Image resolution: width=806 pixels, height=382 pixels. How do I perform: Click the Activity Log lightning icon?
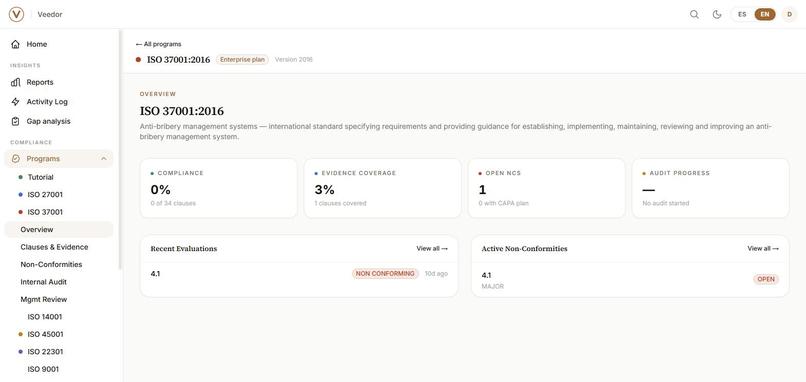point(15,102)
